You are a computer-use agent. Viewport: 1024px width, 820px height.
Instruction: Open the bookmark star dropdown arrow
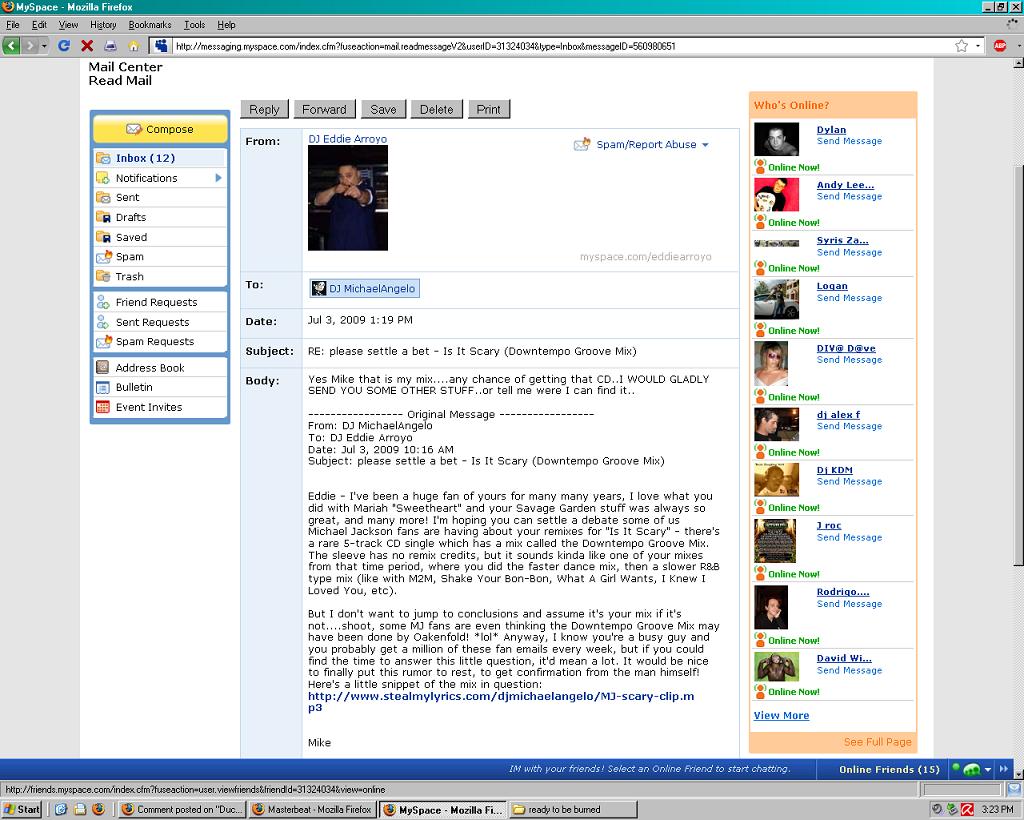pos(978,46)
